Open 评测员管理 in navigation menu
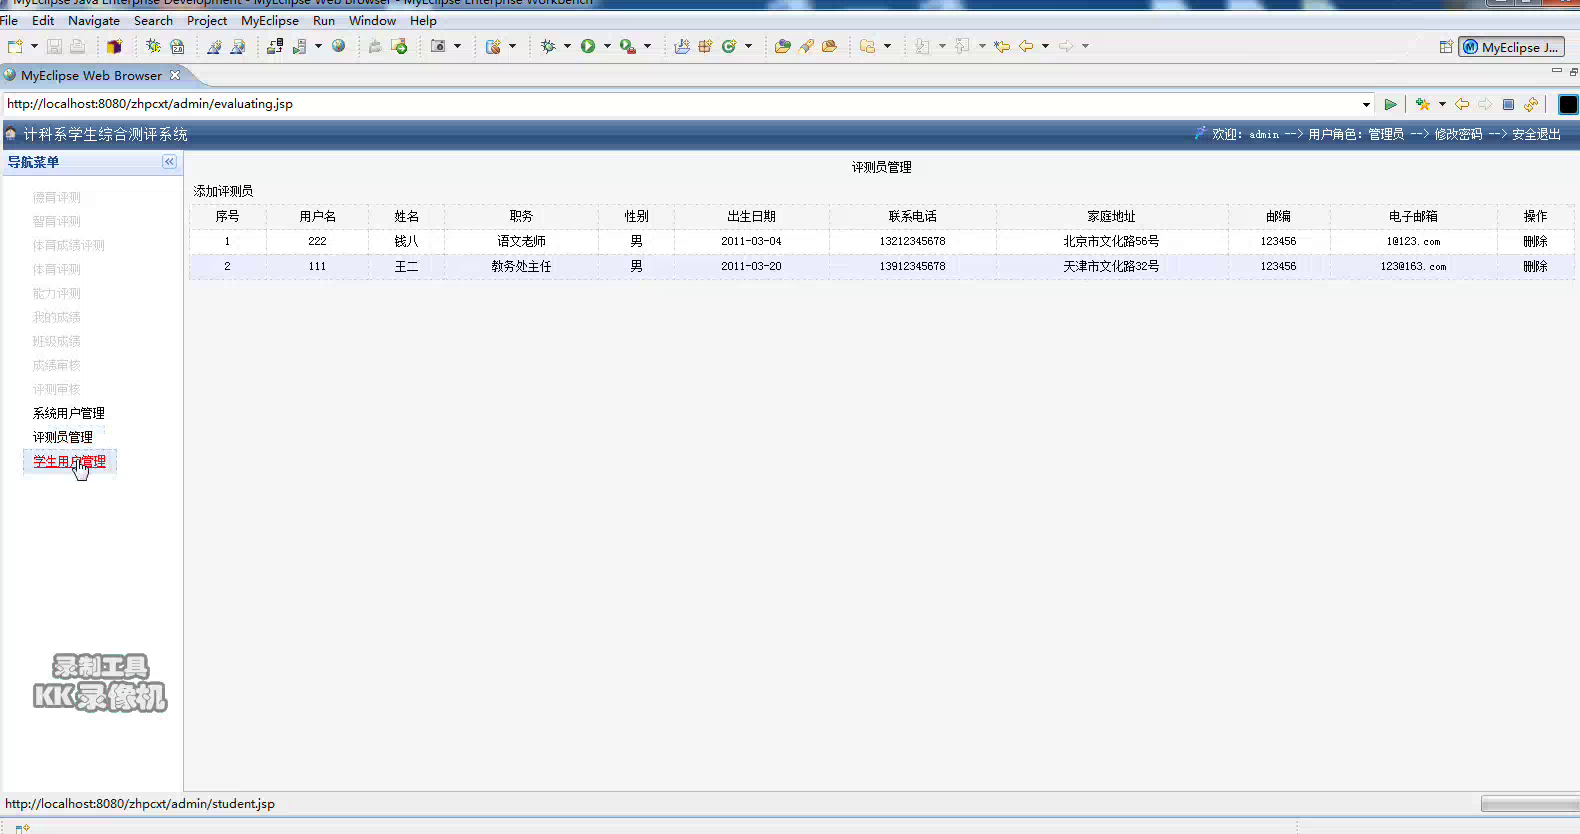 62,437
